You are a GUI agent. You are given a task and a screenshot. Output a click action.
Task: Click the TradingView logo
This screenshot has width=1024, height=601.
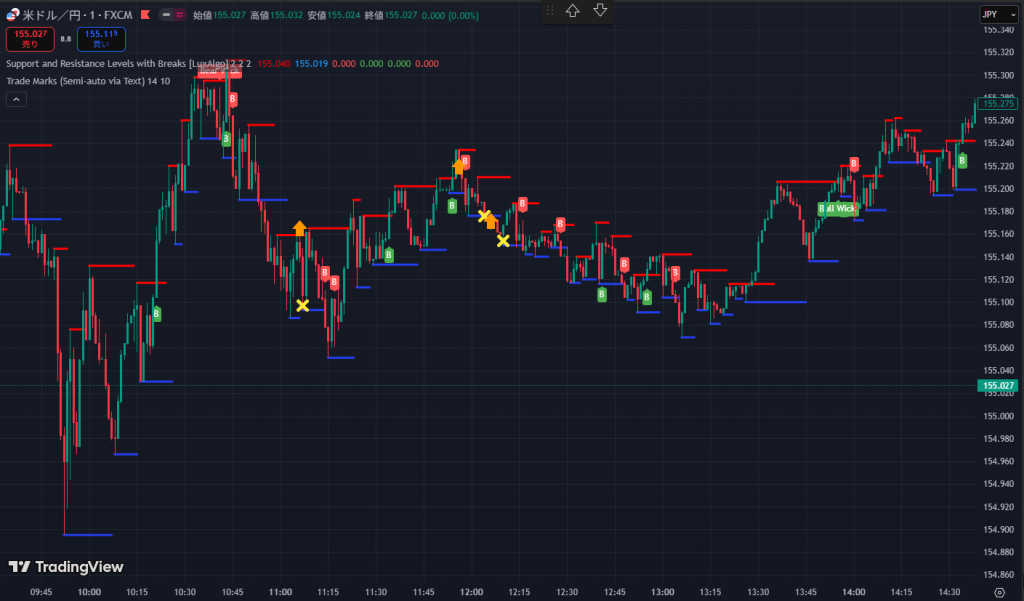[x=66, y=567]
